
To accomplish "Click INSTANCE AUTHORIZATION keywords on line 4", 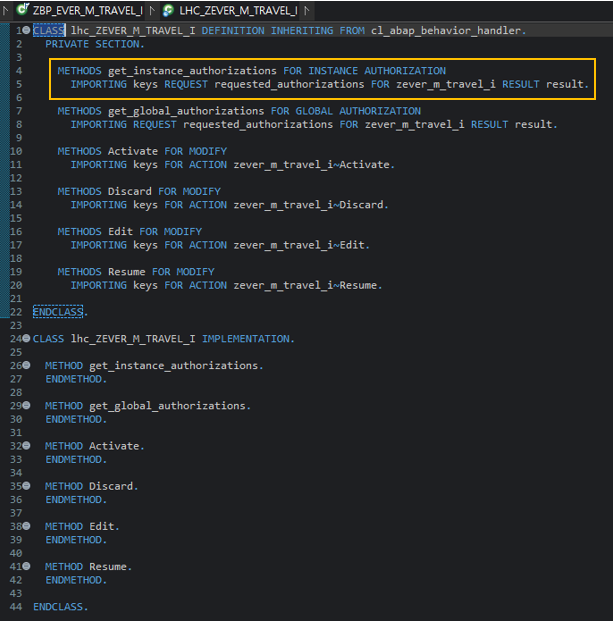I will [377, 71].
